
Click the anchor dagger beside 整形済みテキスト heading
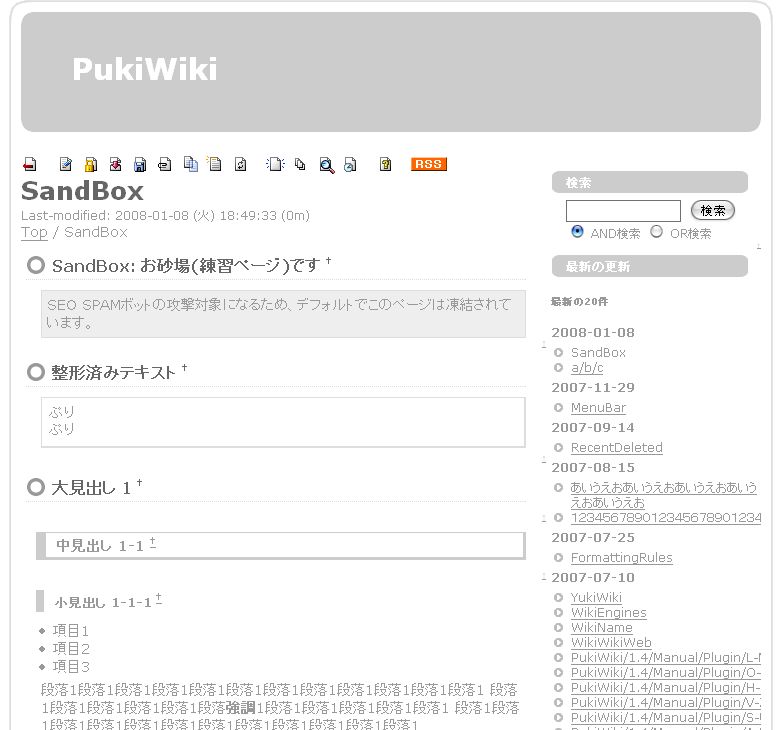pos(184,369)
